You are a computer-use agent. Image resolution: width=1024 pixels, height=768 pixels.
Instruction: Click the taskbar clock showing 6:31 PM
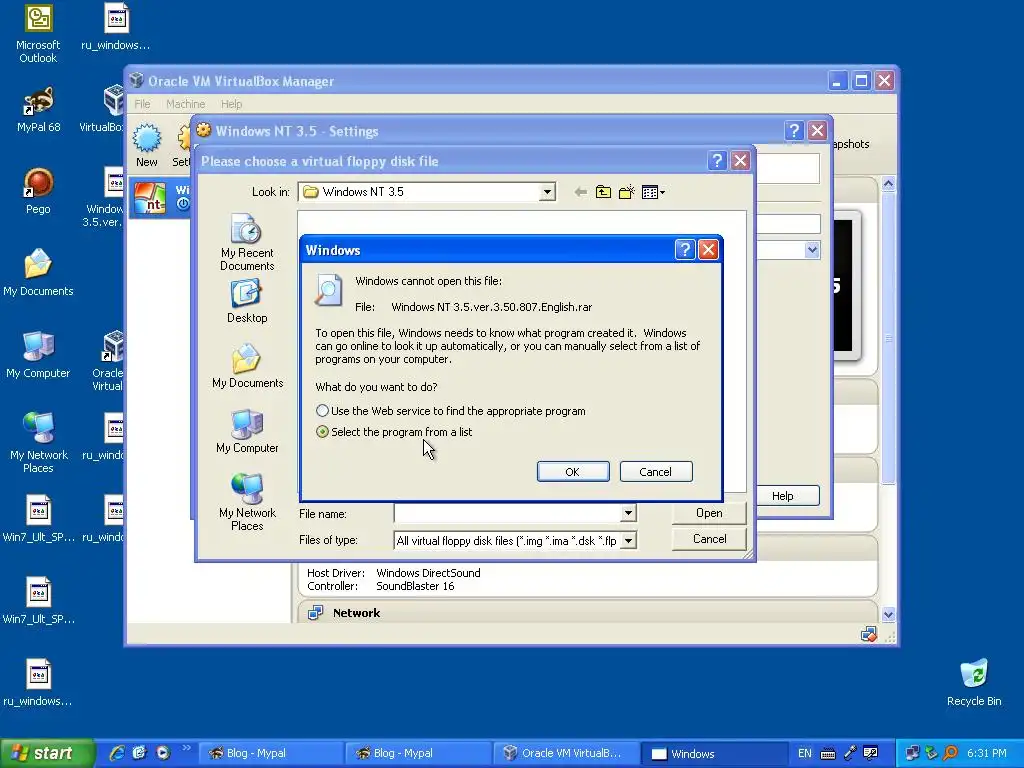[x=987, y=753]
